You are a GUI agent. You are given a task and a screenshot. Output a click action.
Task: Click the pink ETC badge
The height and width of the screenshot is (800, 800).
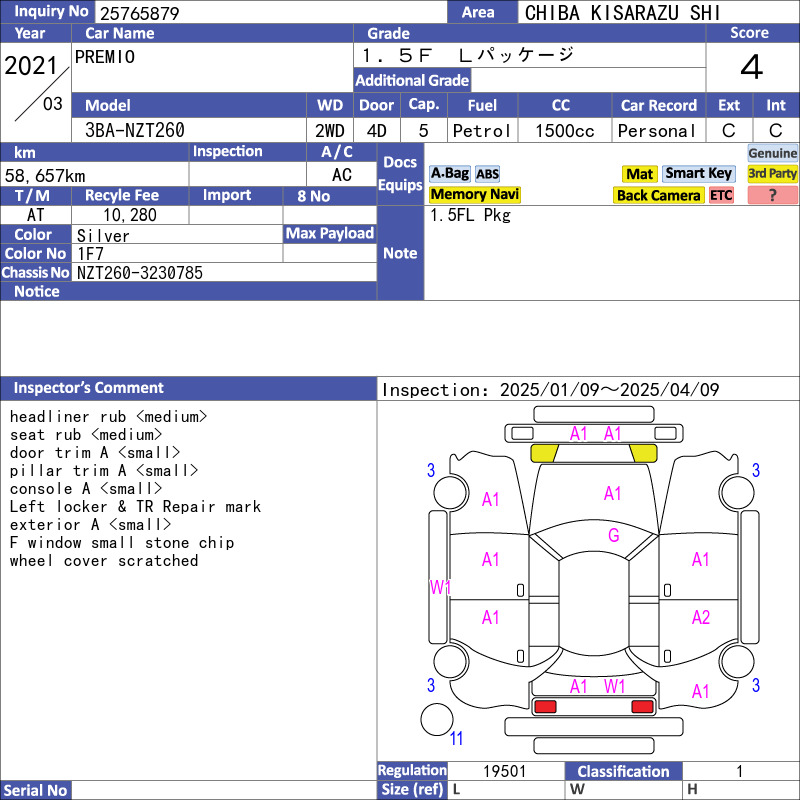[721, 195]
